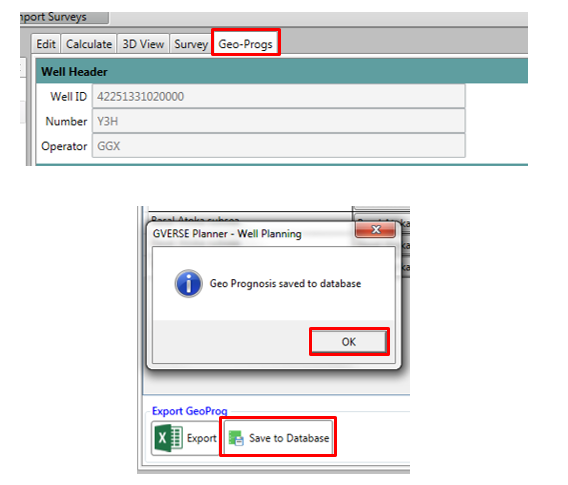Click the Export button label

click(201, 438)
